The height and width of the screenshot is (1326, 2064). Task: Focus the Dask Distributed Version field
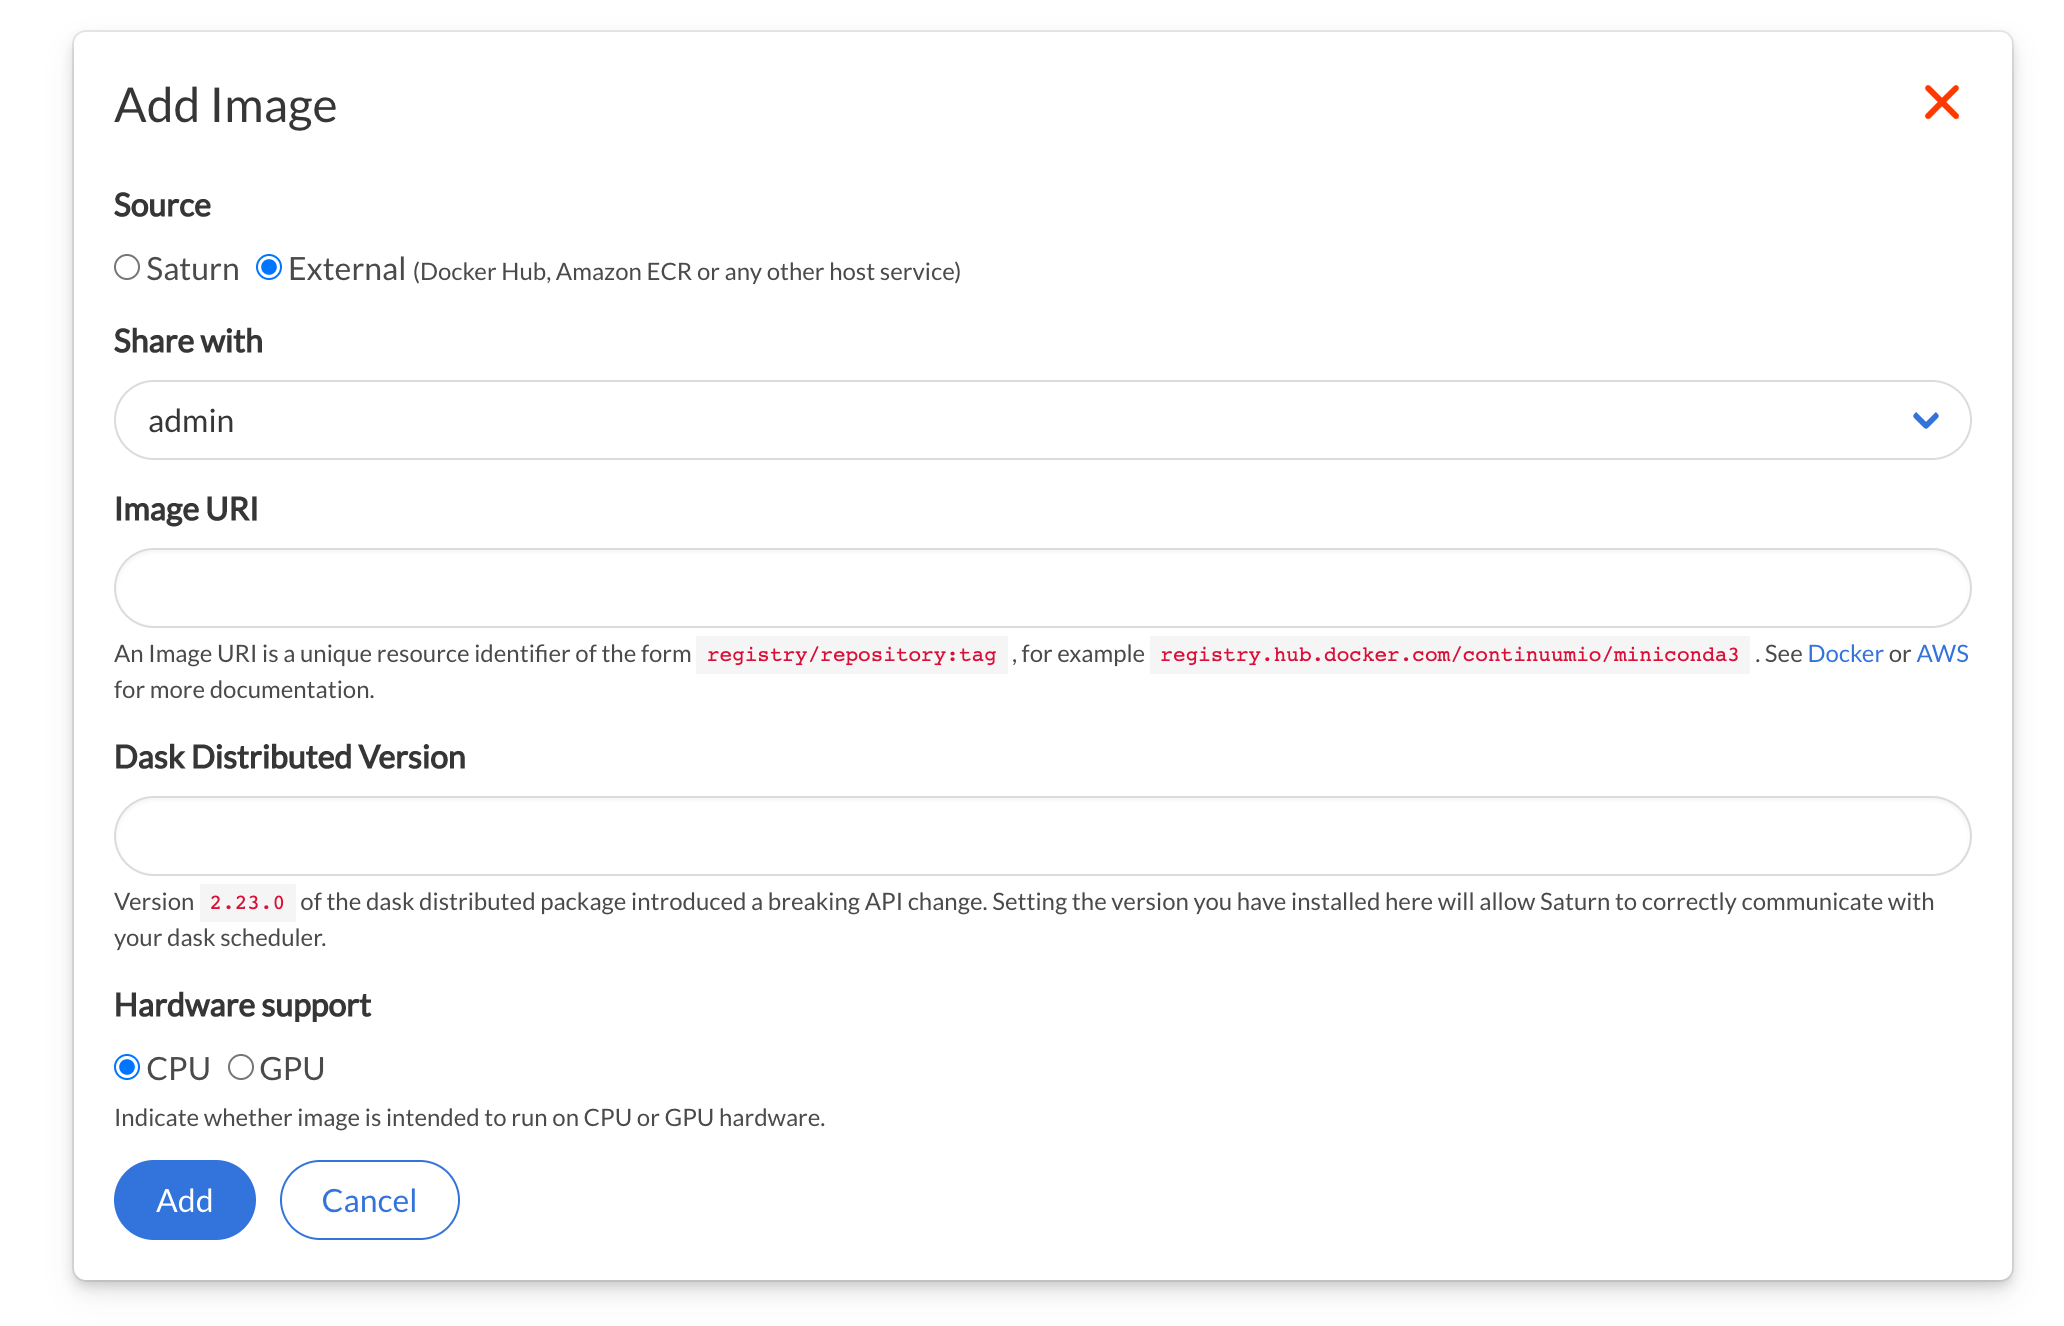point(1041,836)
